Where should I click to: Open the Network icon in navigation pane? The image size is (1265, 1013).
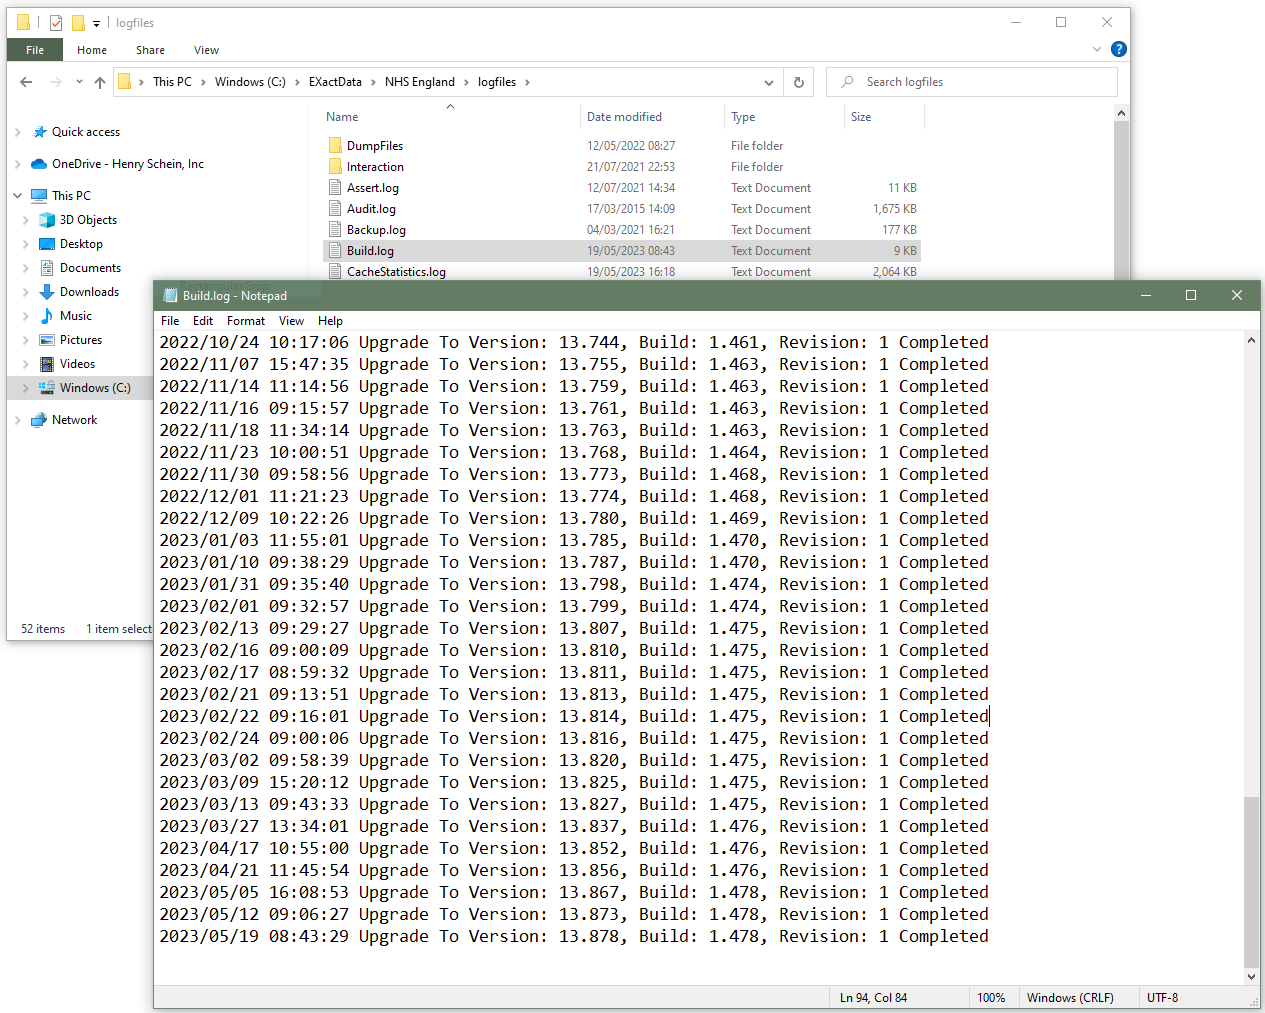coord(39,420)
